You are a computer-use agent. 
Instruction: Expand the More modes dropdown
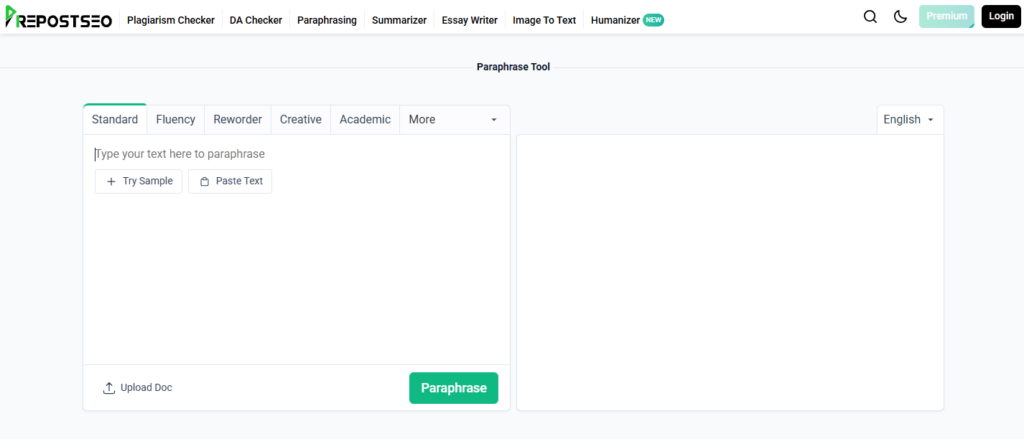click(x=453, y=120)
